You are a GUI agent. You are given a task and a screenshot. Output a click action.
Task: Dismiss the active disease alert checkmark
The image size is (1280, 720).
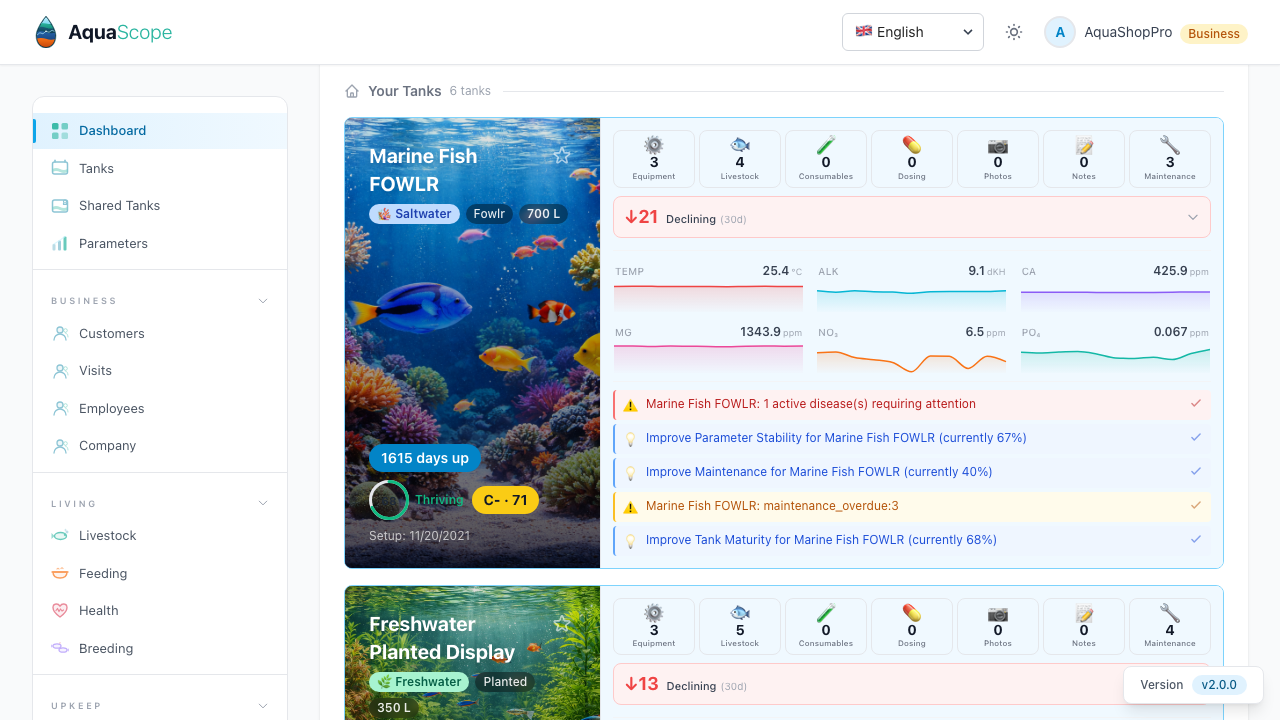click(x=1195, y=404)
